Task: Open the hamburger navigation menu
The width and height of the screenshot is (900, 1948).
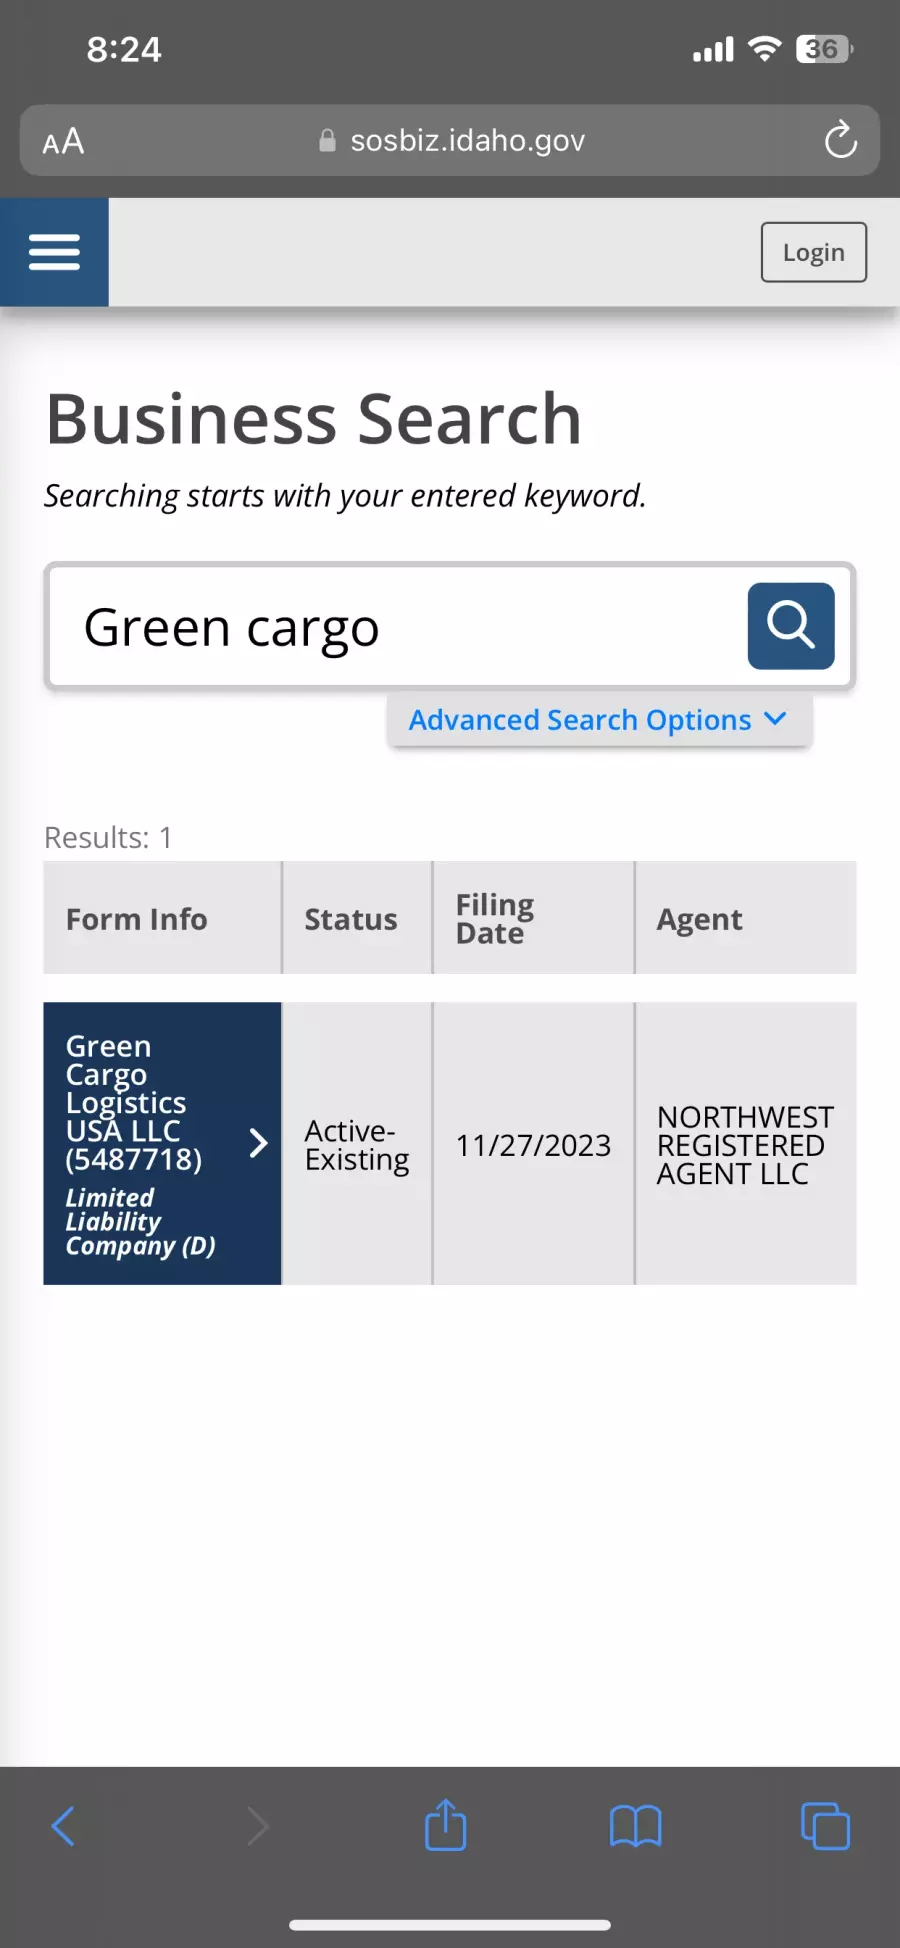Action: click(54, 252)
